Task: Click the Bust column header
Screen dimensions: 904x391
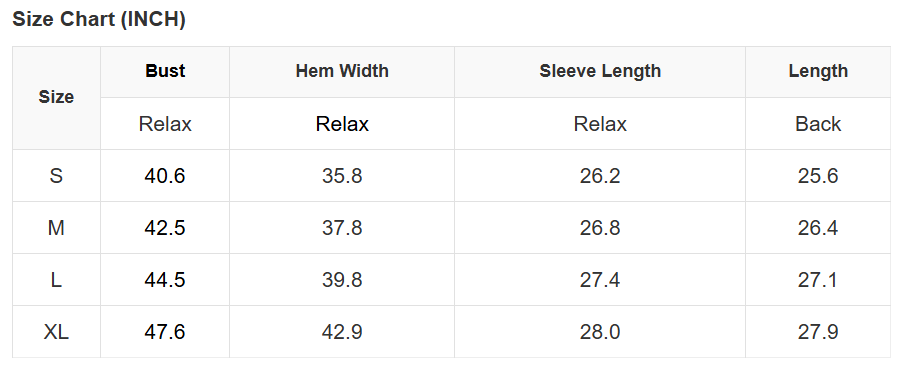Action: [x=165, y=72]
